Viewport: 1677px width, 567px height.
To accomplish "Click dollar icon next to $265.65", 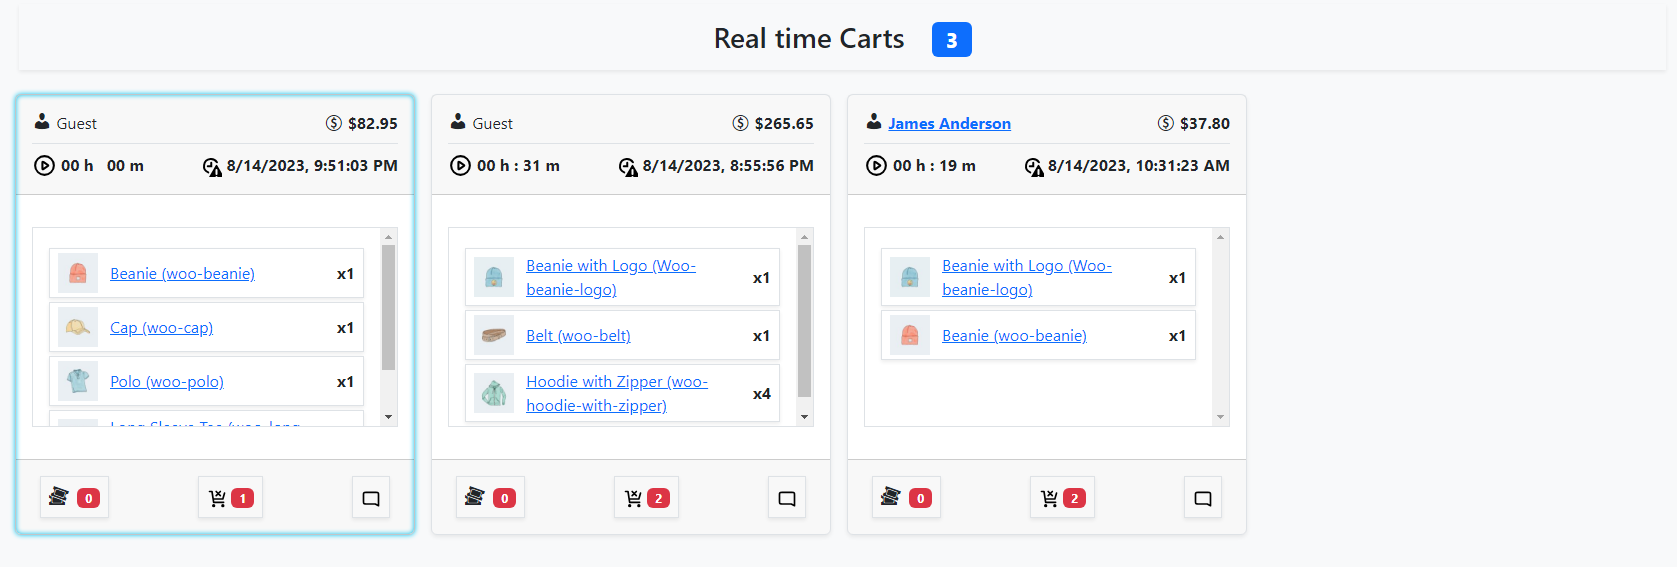I will pyautogui.click(x=741, y=123).
